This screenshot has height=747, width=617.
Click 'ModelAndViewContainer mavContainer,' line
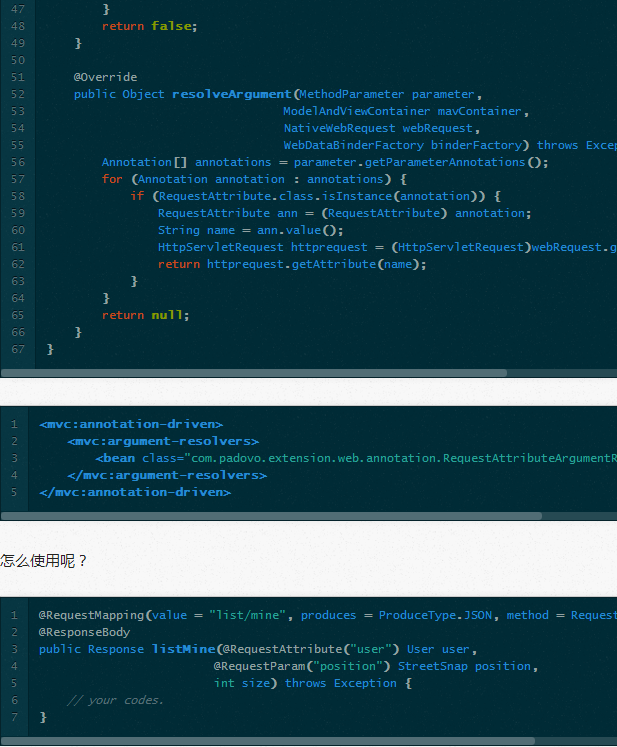coord(406,111)
